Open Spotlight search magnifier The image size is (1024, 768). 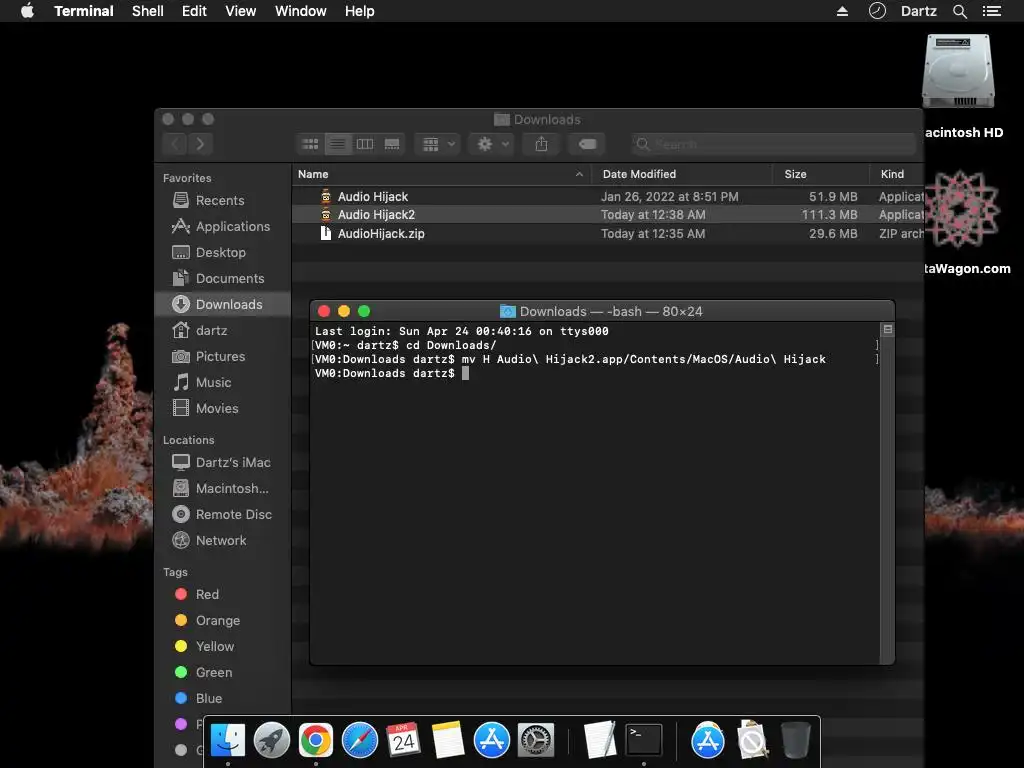tap(959, 11)
